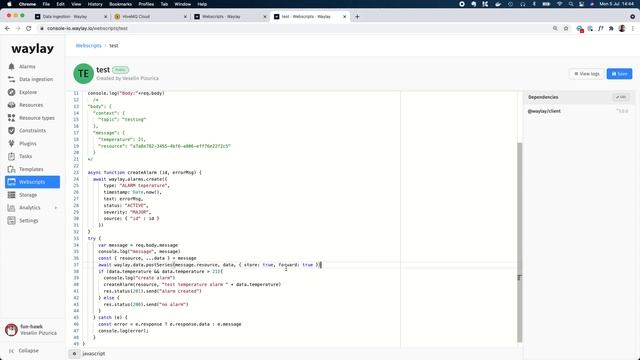Click the waylay logo

point(33,49)
